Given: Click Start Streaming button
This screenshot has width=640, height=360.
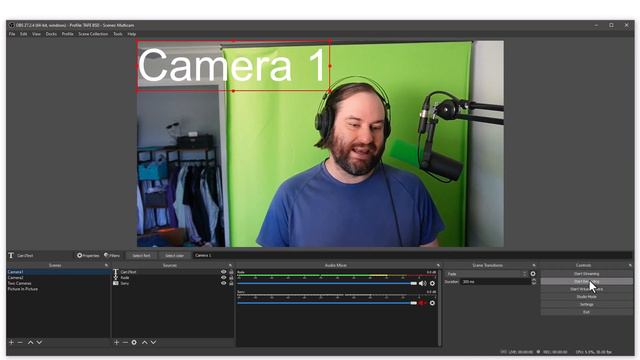Looking at the screenshot, I should 587,274.
